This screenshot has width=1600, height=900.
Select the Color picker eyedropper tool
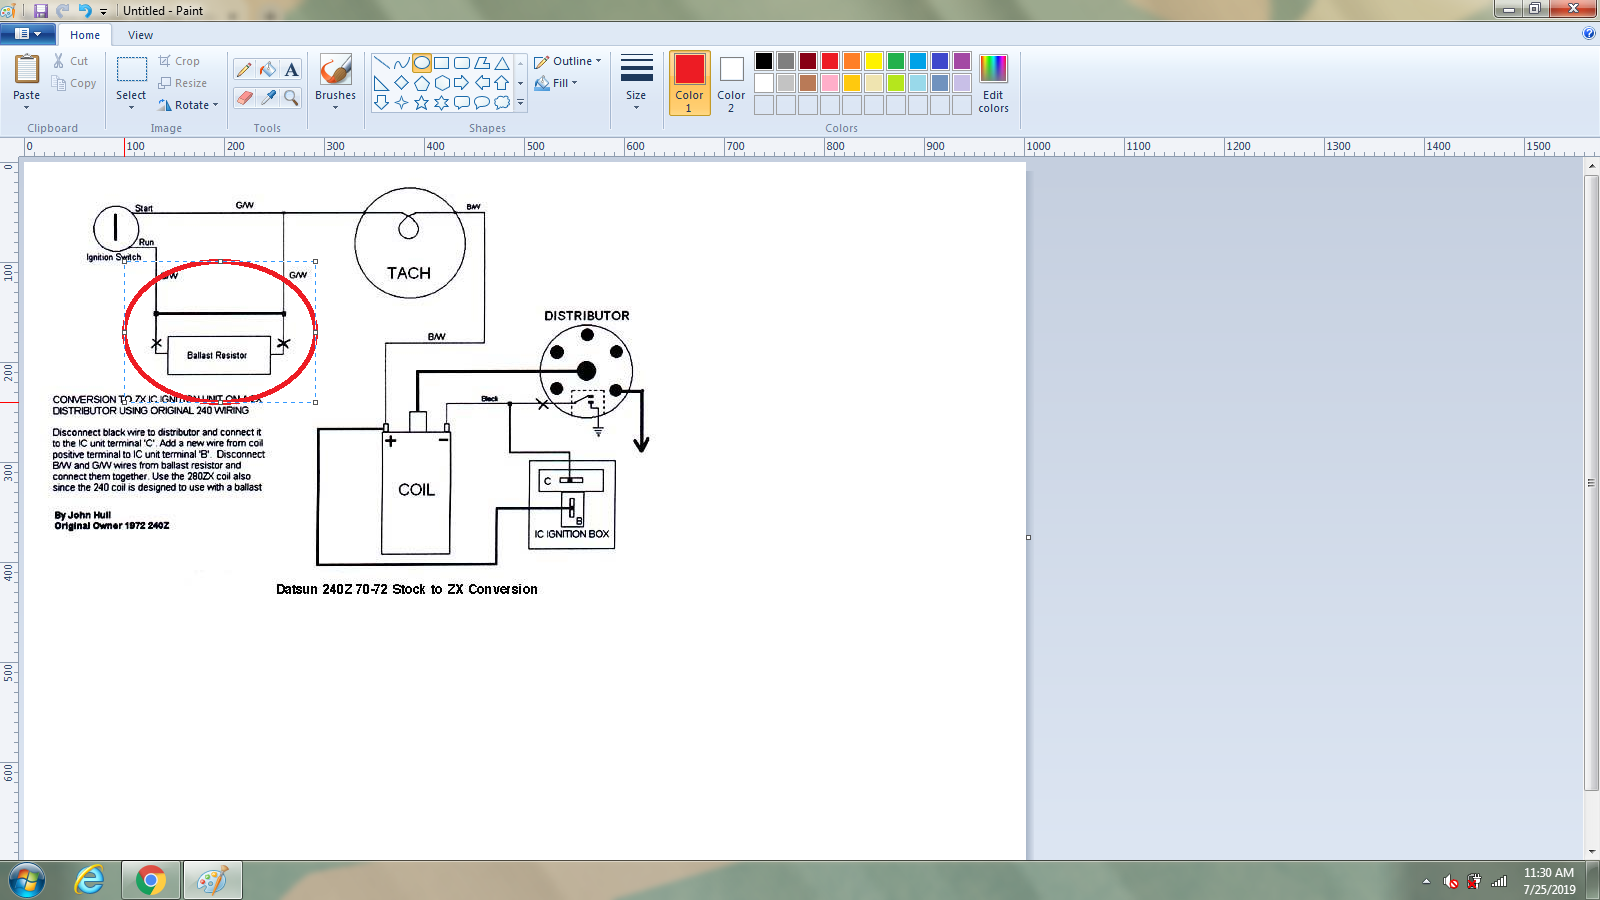[x=268, y=97]
